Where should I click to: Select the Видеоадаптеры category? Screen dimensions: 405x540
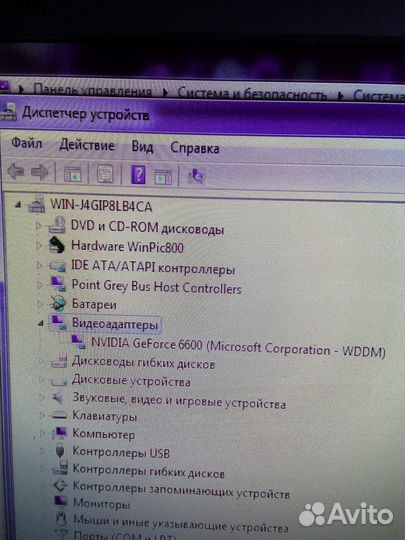click(115, 324)
